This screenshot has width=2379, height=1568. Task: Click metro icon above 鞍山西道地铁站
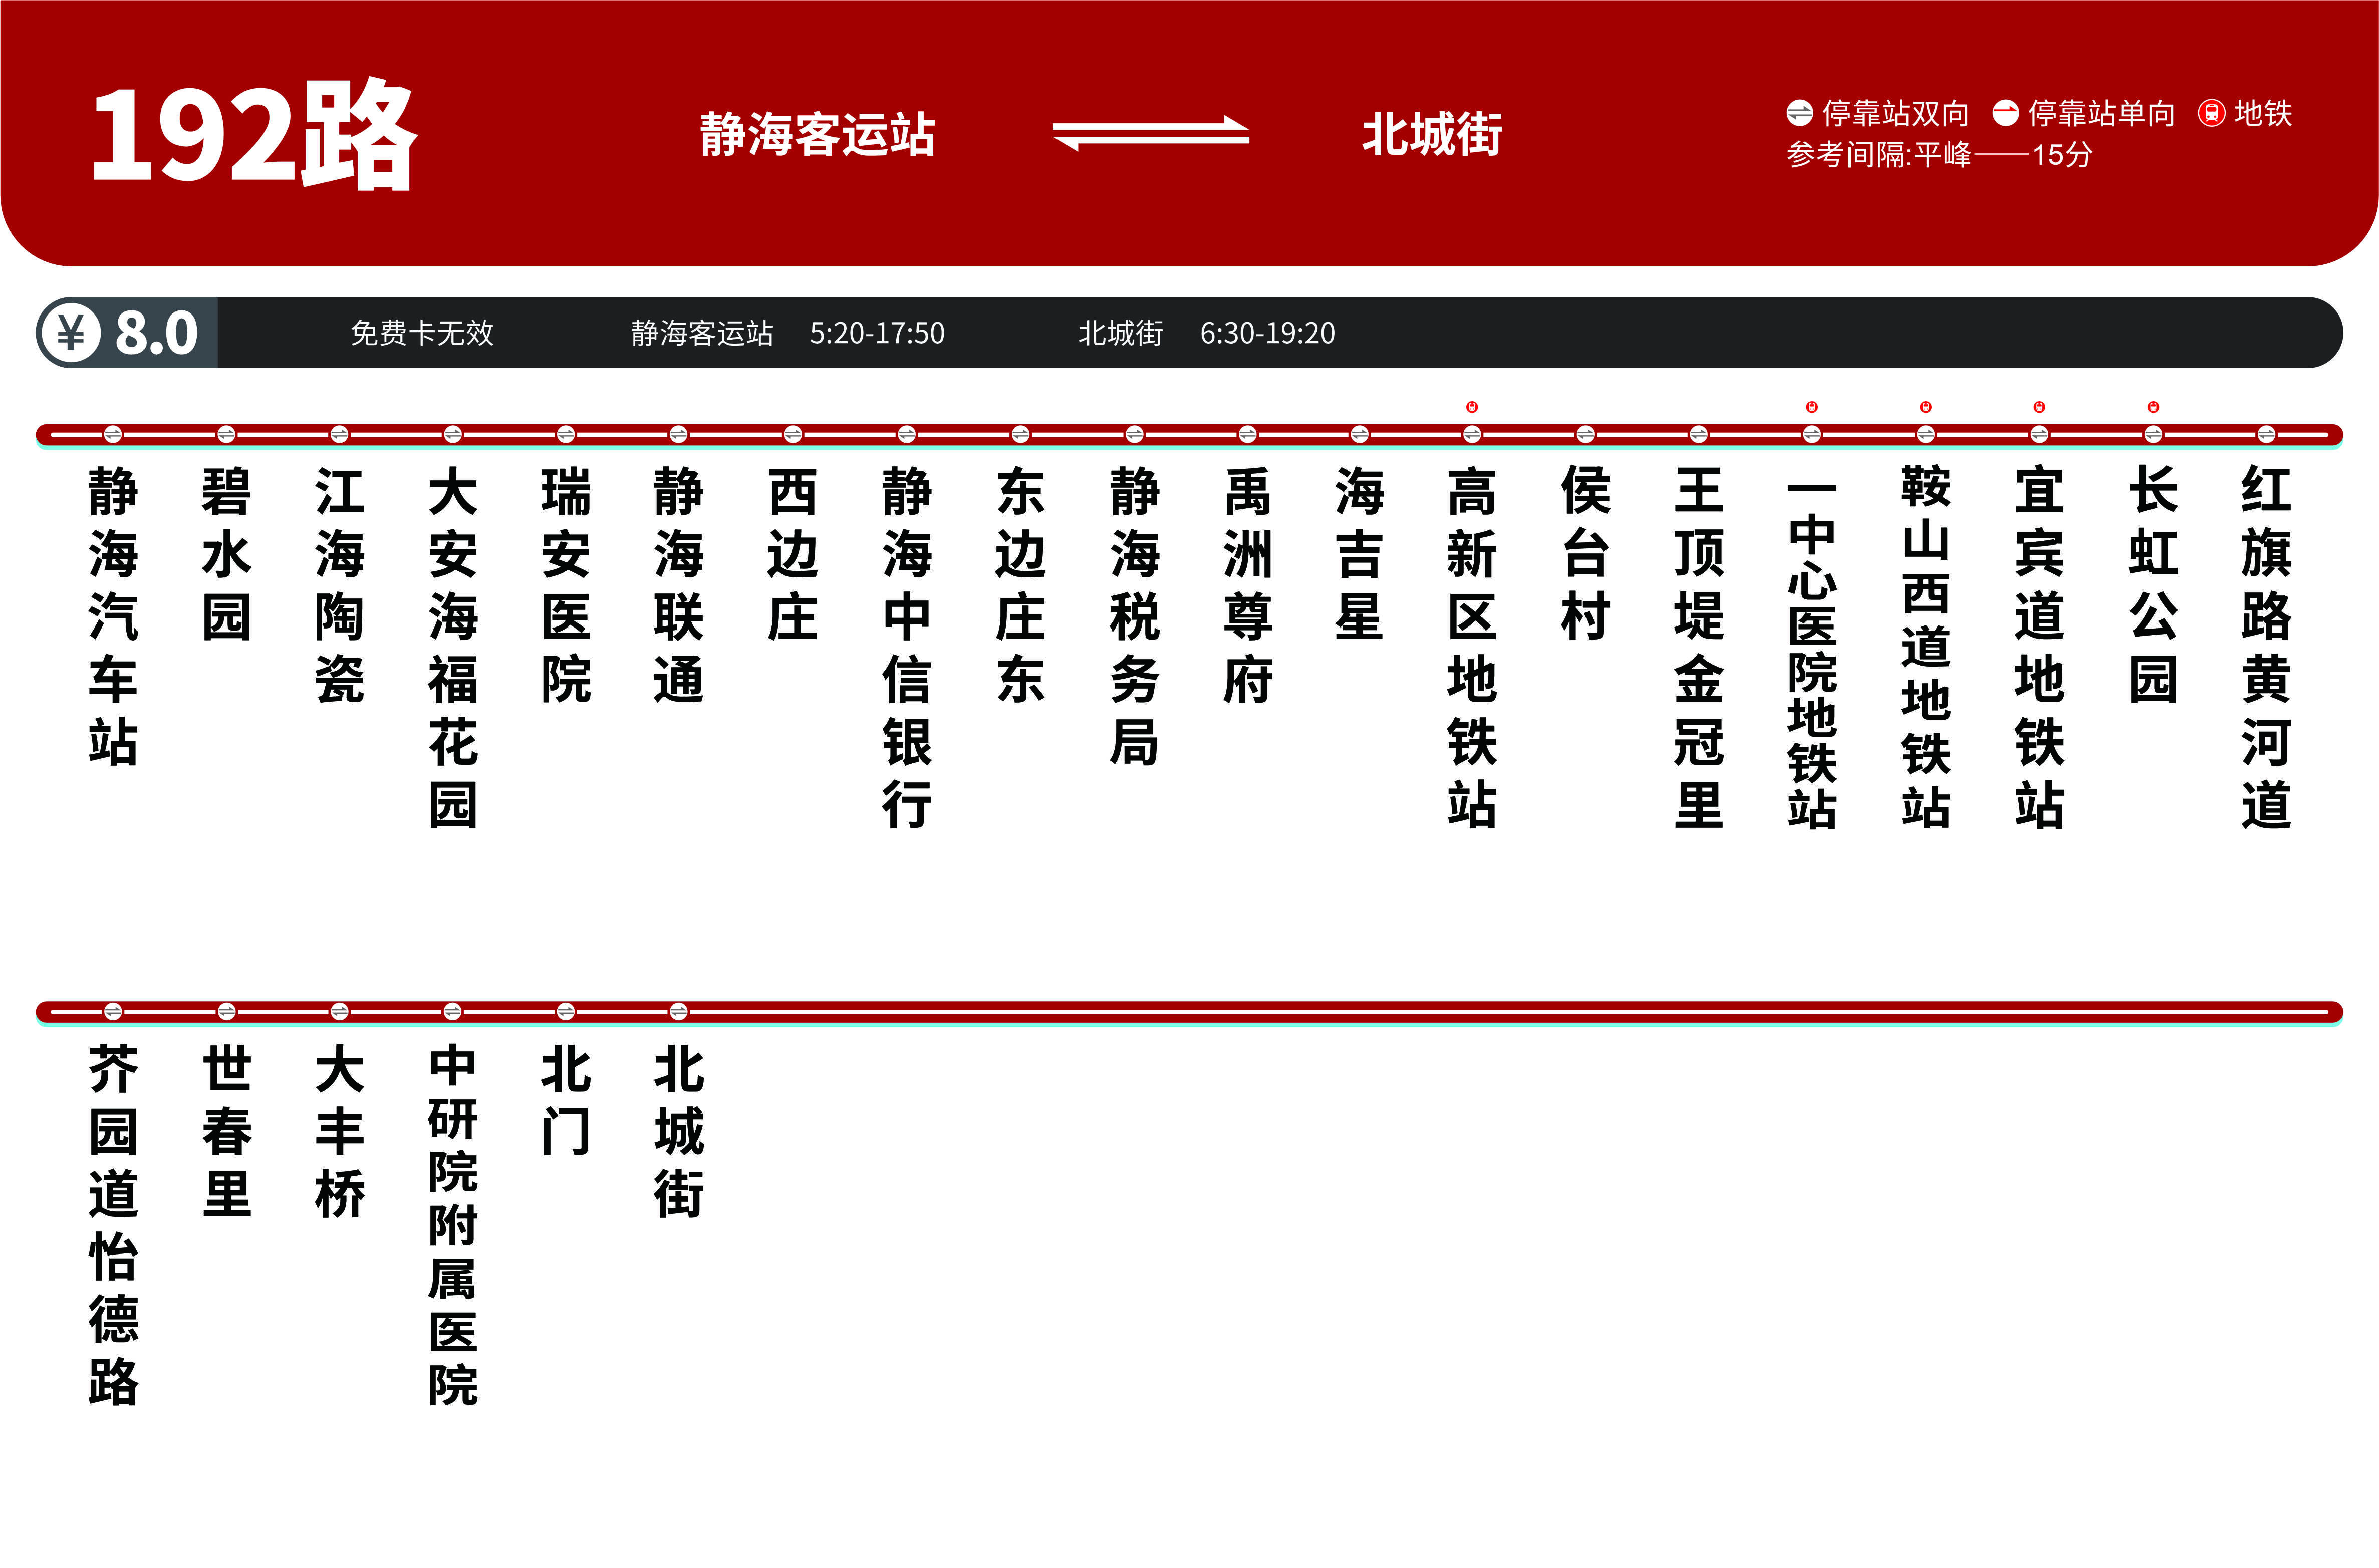click(x=1925, y=407)
